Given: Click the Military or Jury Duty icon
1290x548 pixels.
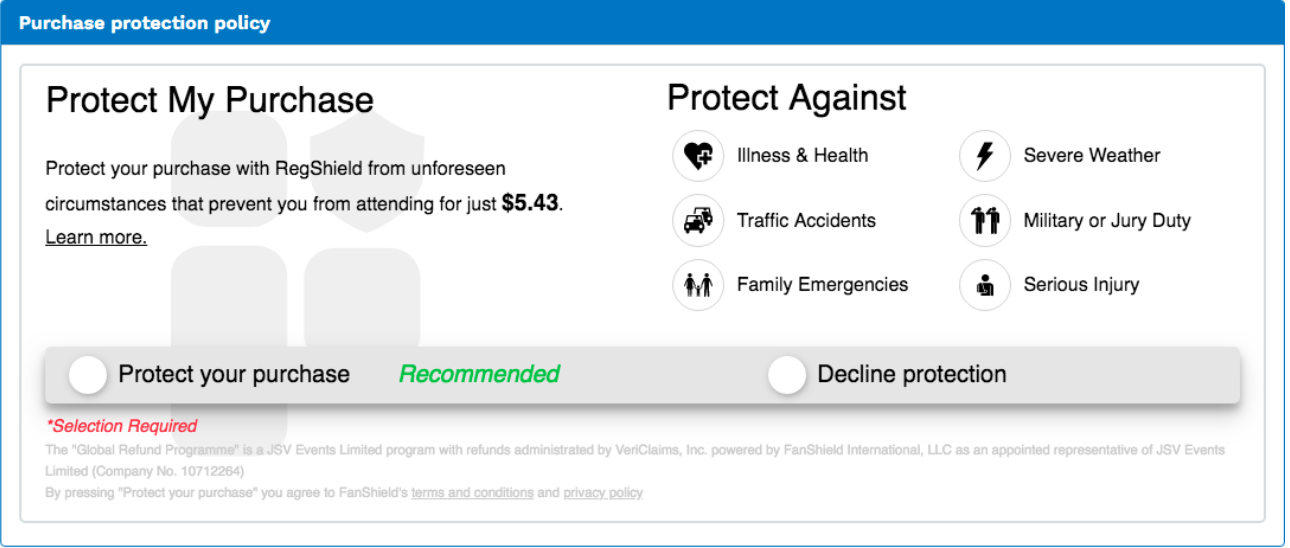Looking at the screenshot, I should 984,221.
